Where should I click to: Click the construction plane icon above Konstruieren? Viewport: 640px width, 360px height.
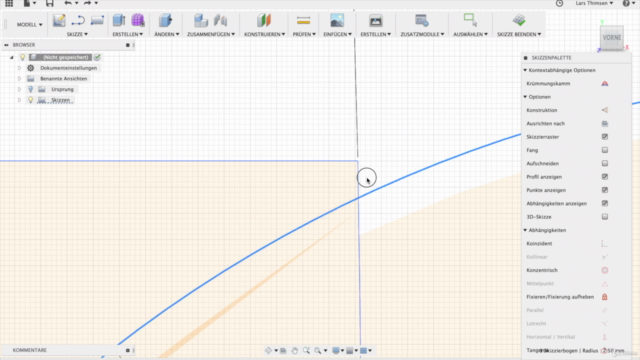click(x=264, y=20)
